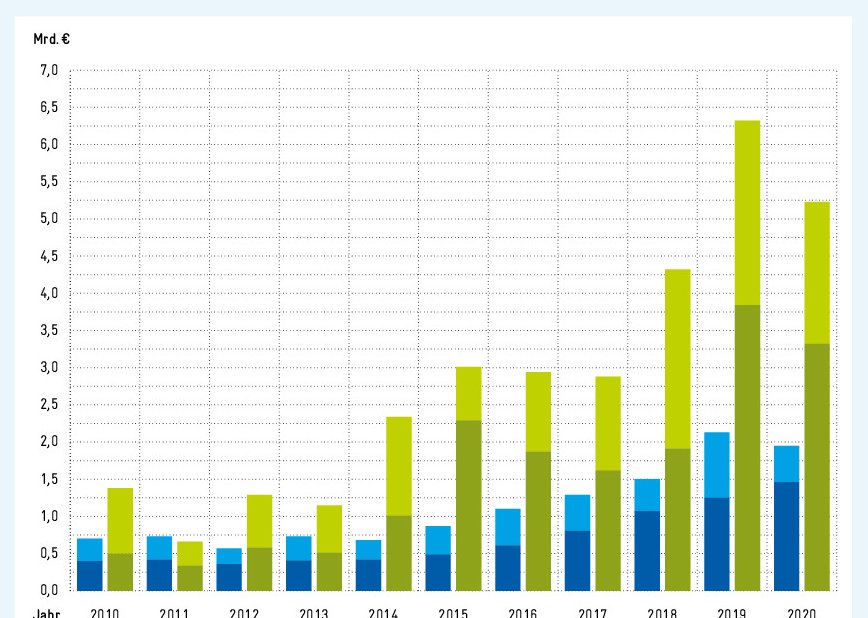Select the lime green segment for 2016
Viewport: 868px width, 618px height.
538,411
